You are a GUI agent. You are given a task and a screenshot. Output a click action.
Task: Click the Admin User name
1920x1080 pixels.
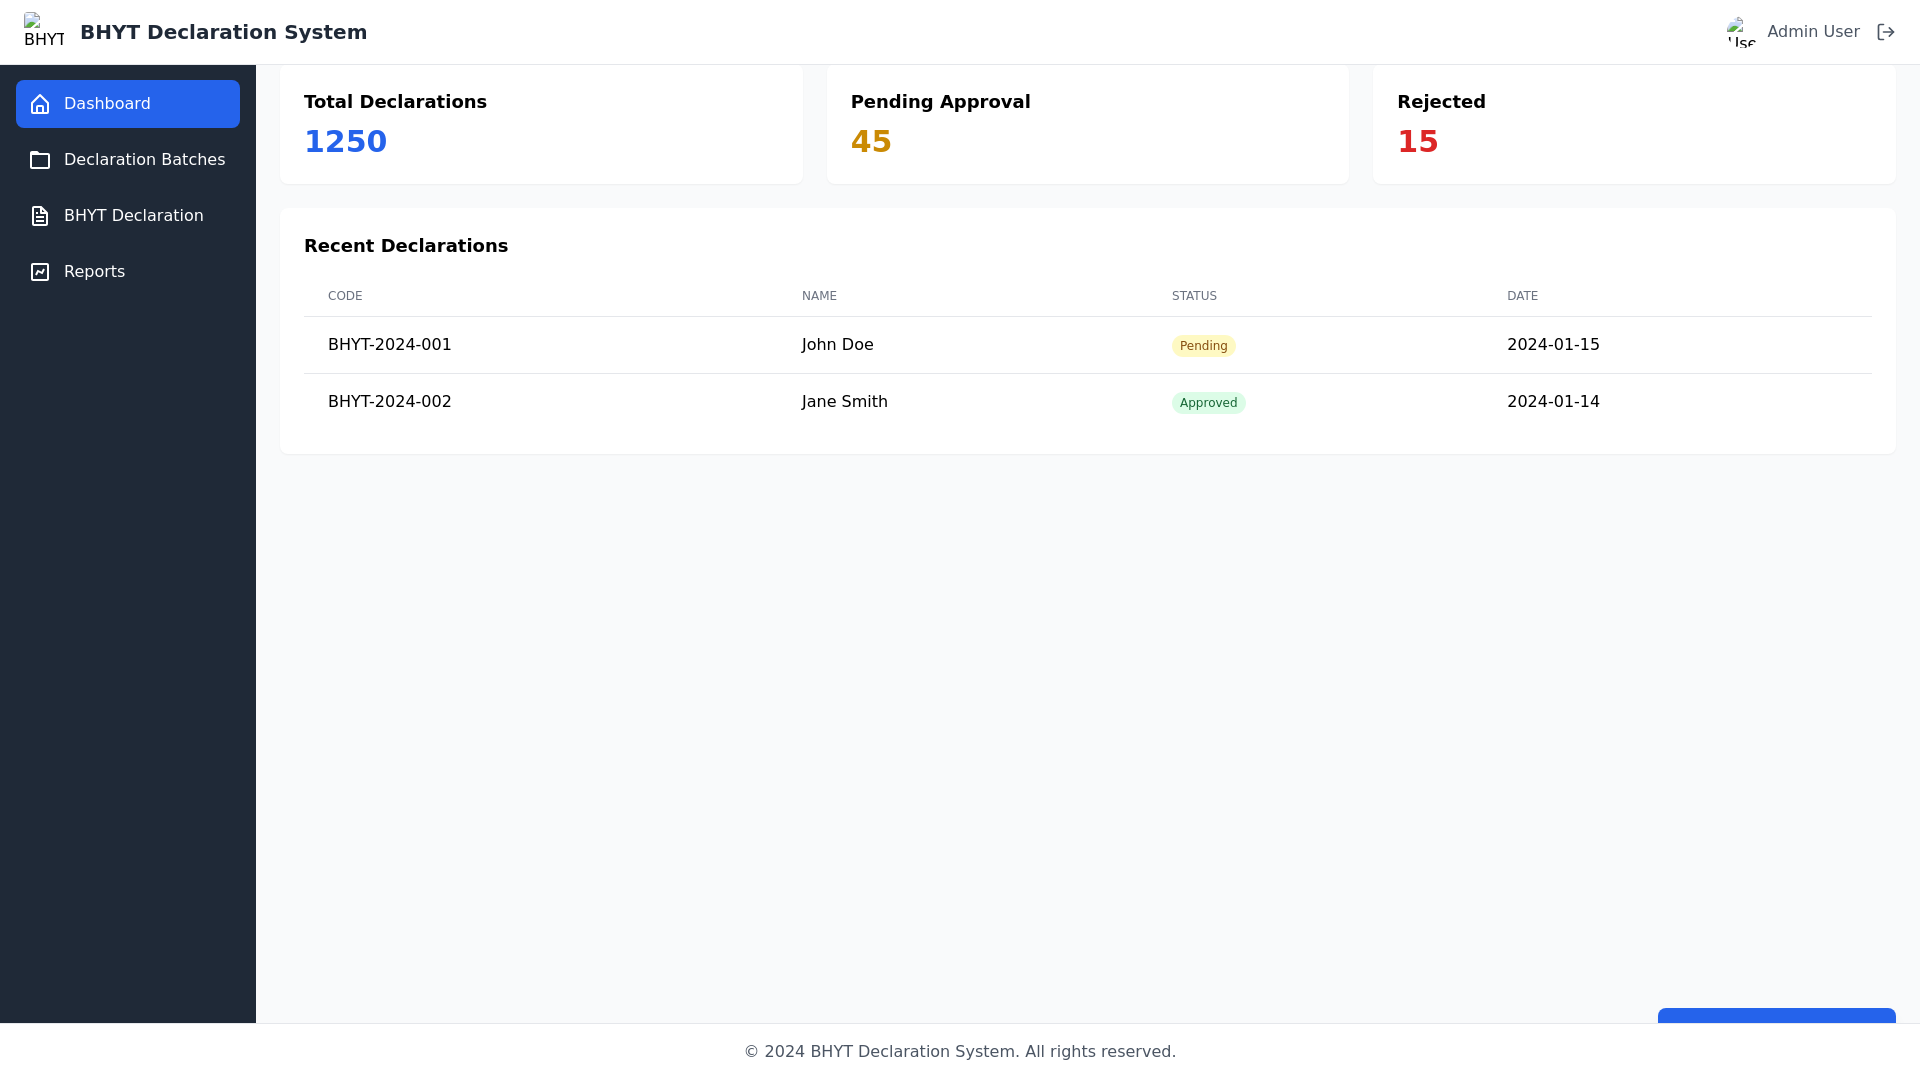pyautogui.click(x=1813, y=31)
